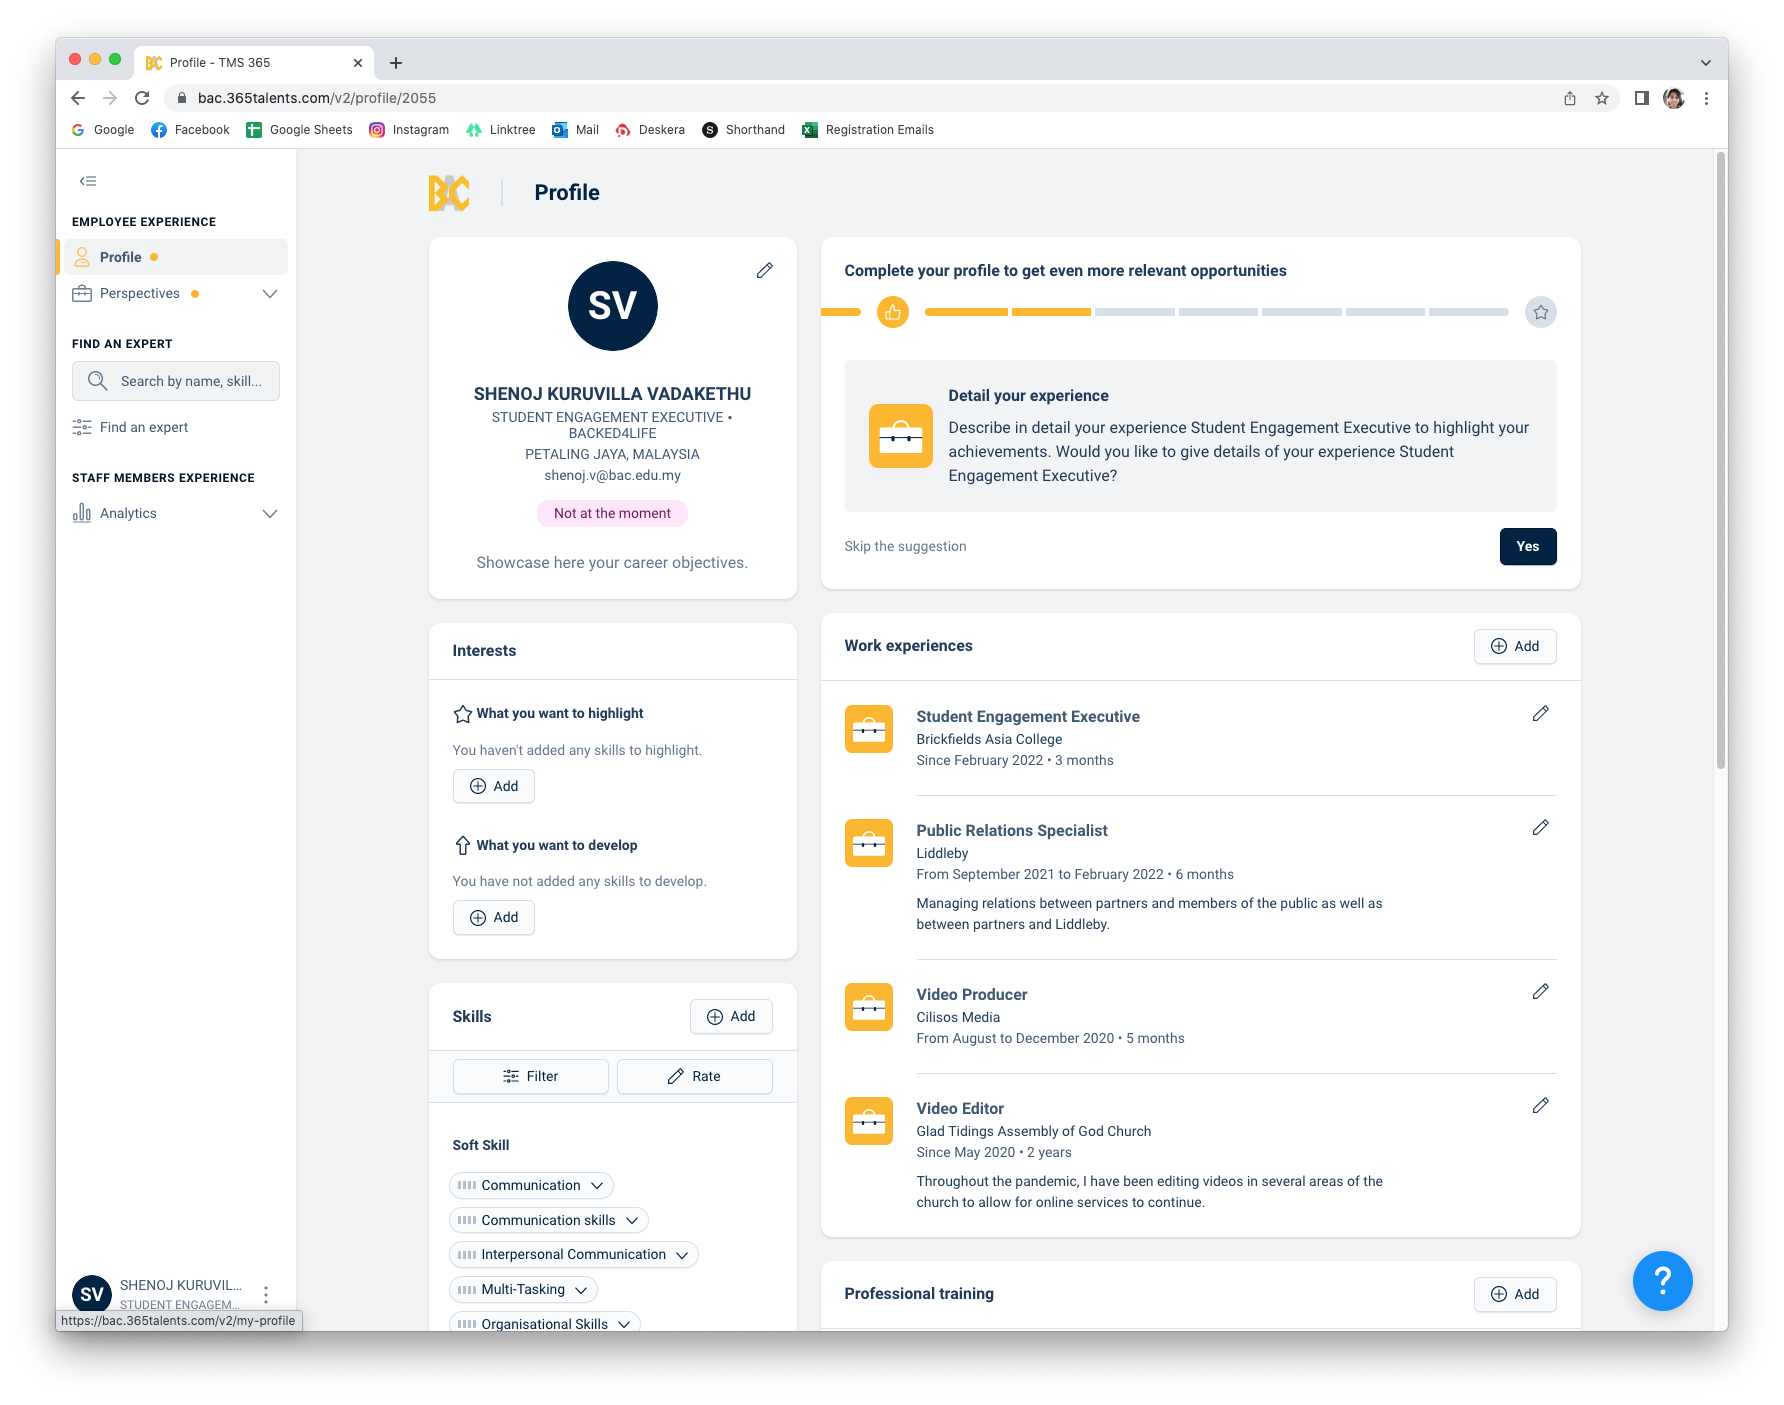
Task: Click the star icon on progress bar
Action: tap(1540, 313)
